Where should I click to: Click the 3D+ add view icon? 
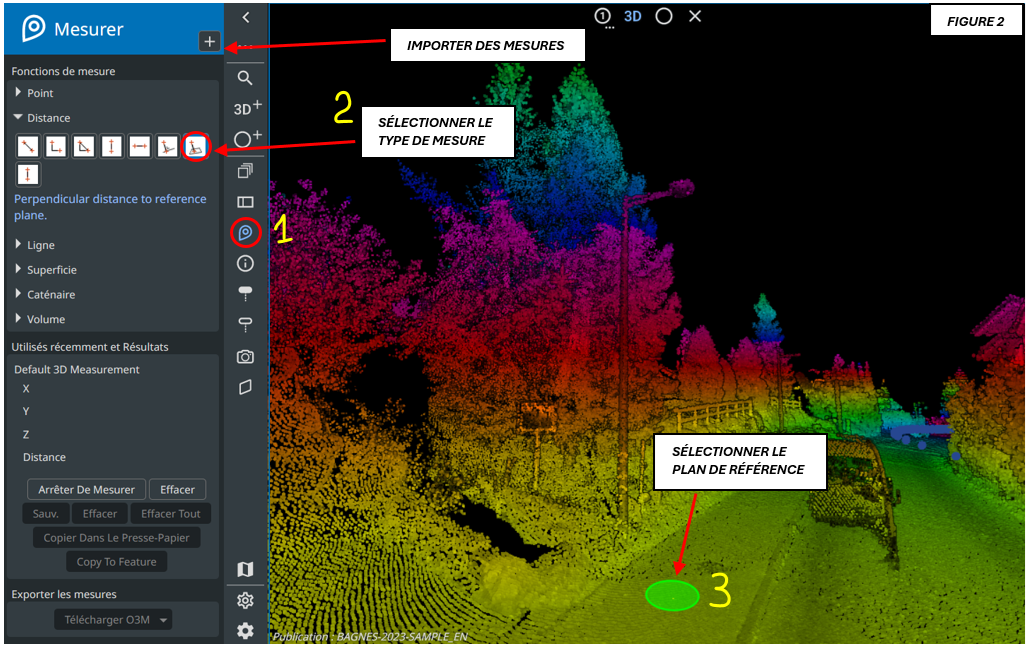point(247,108)
